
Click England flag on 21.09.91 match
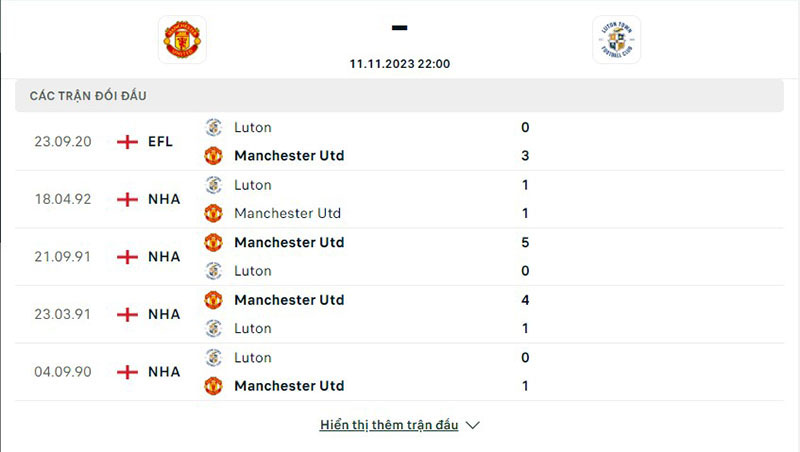pos(127,257)
